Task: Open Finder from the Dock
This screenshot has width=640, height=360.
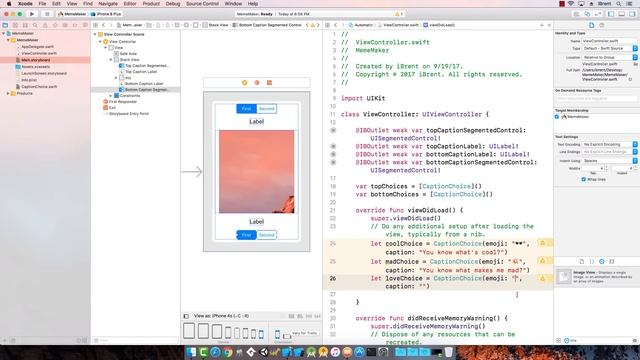Action: point(191,352)
